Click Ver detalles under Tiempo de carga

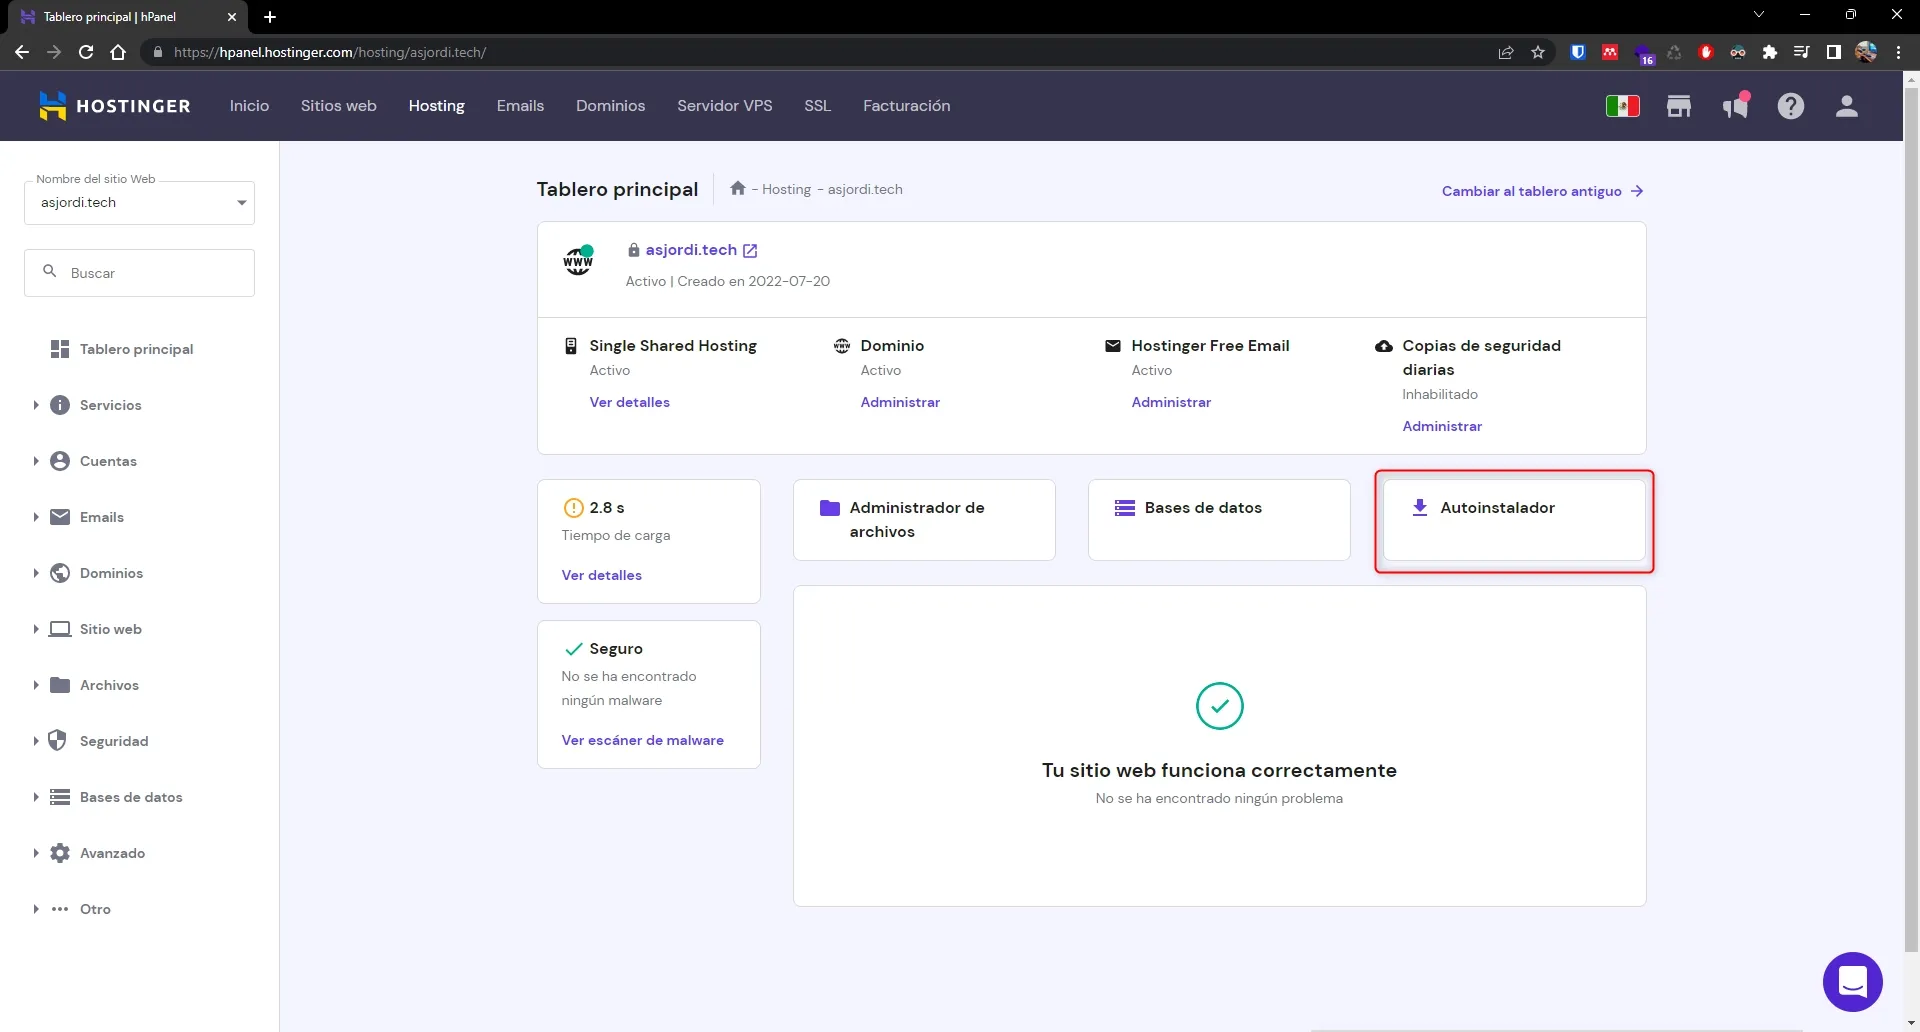click(x=602, y=575)
